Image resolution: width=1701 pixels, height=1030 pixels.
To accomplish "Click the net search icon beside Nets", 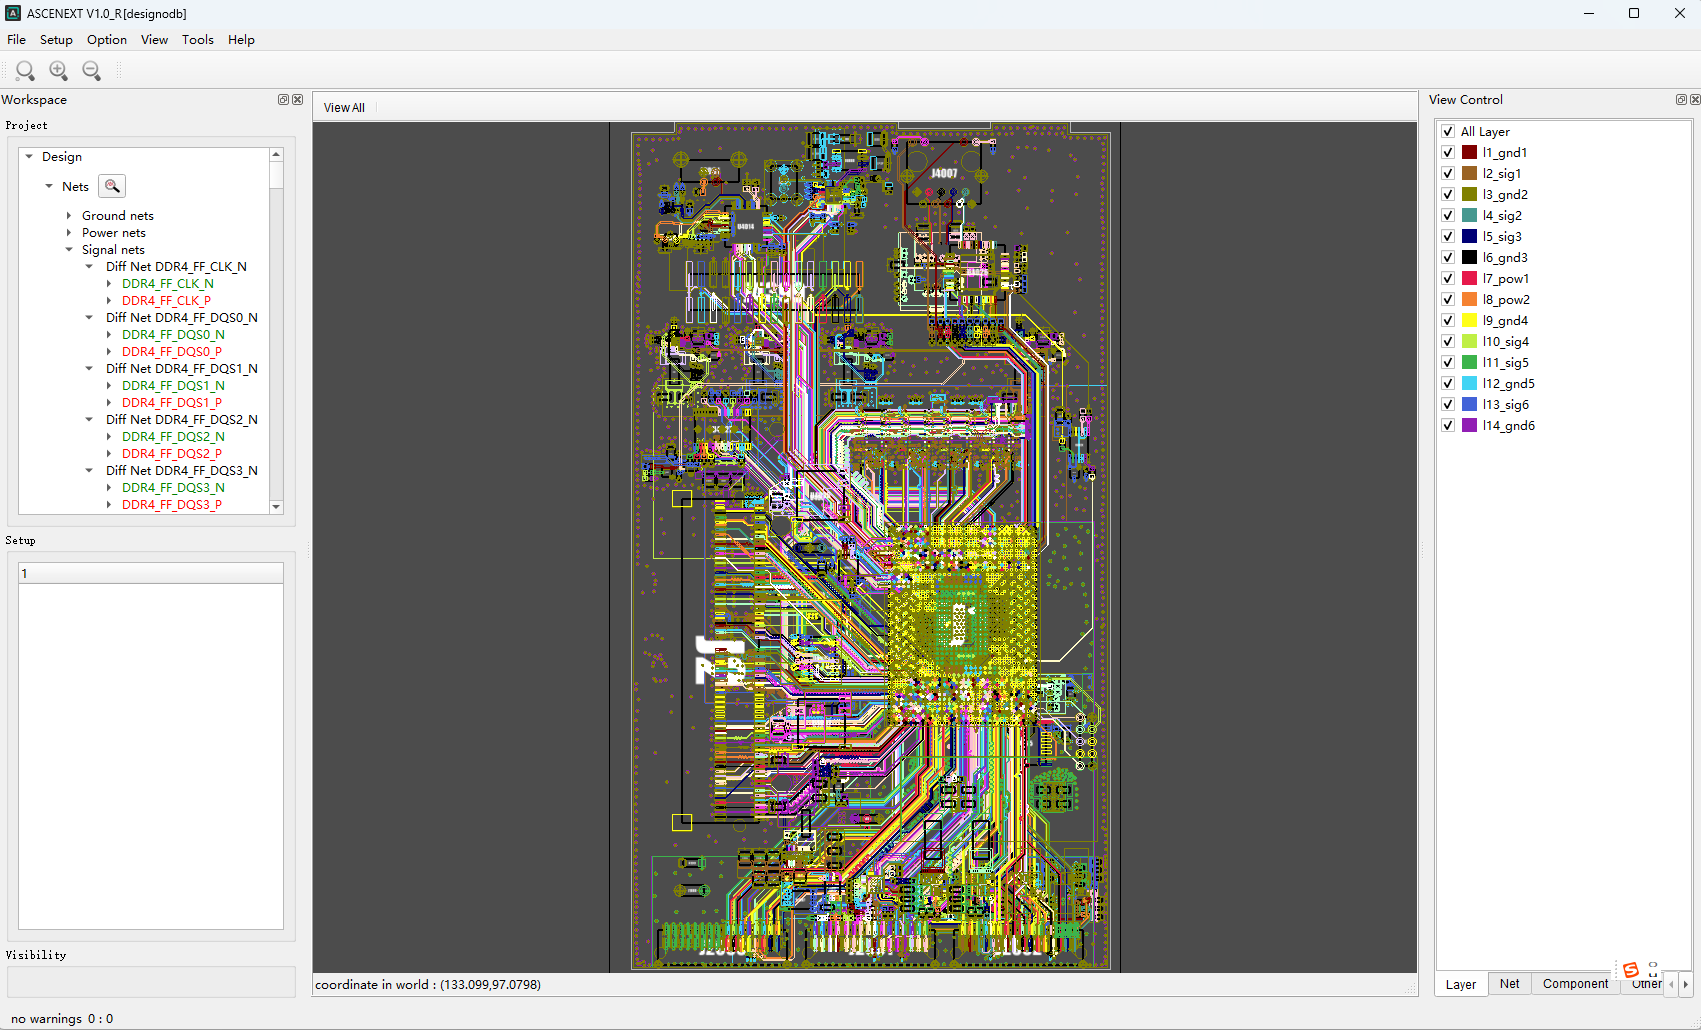I will click(112, 186).
